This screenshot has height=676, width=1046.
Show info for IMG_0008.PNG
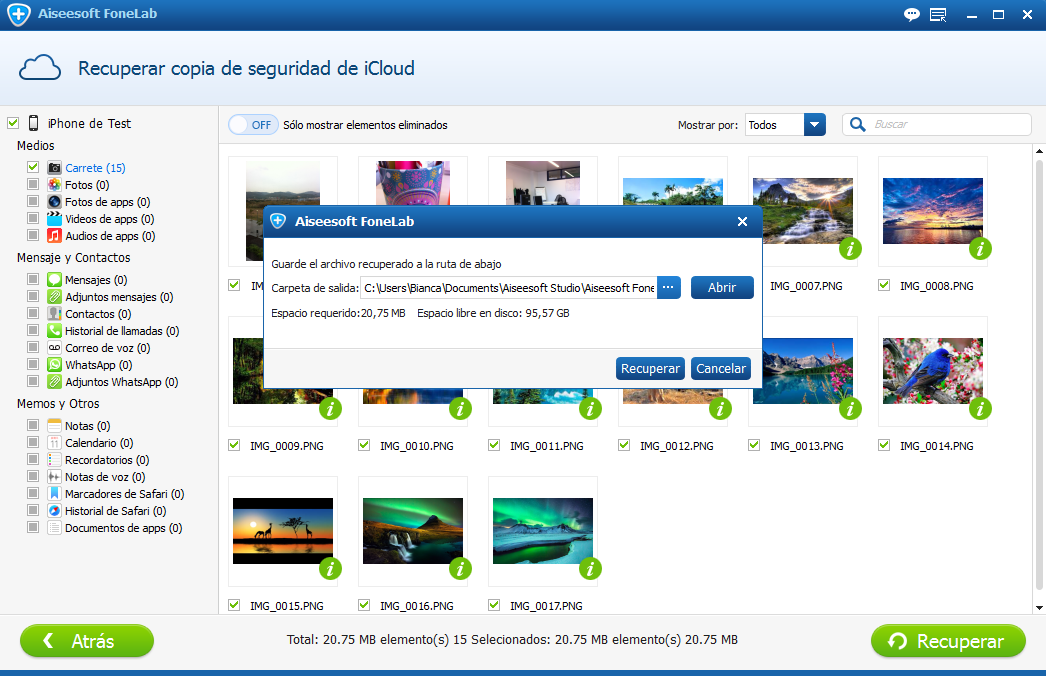[x=980, y=249]
